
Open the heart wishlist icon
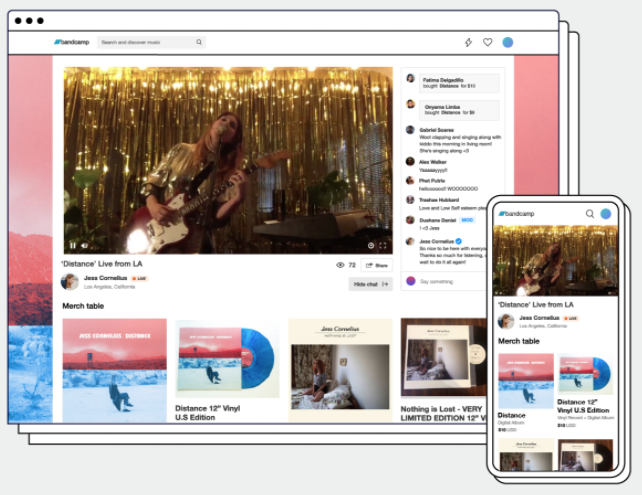[x=487, y=42]
